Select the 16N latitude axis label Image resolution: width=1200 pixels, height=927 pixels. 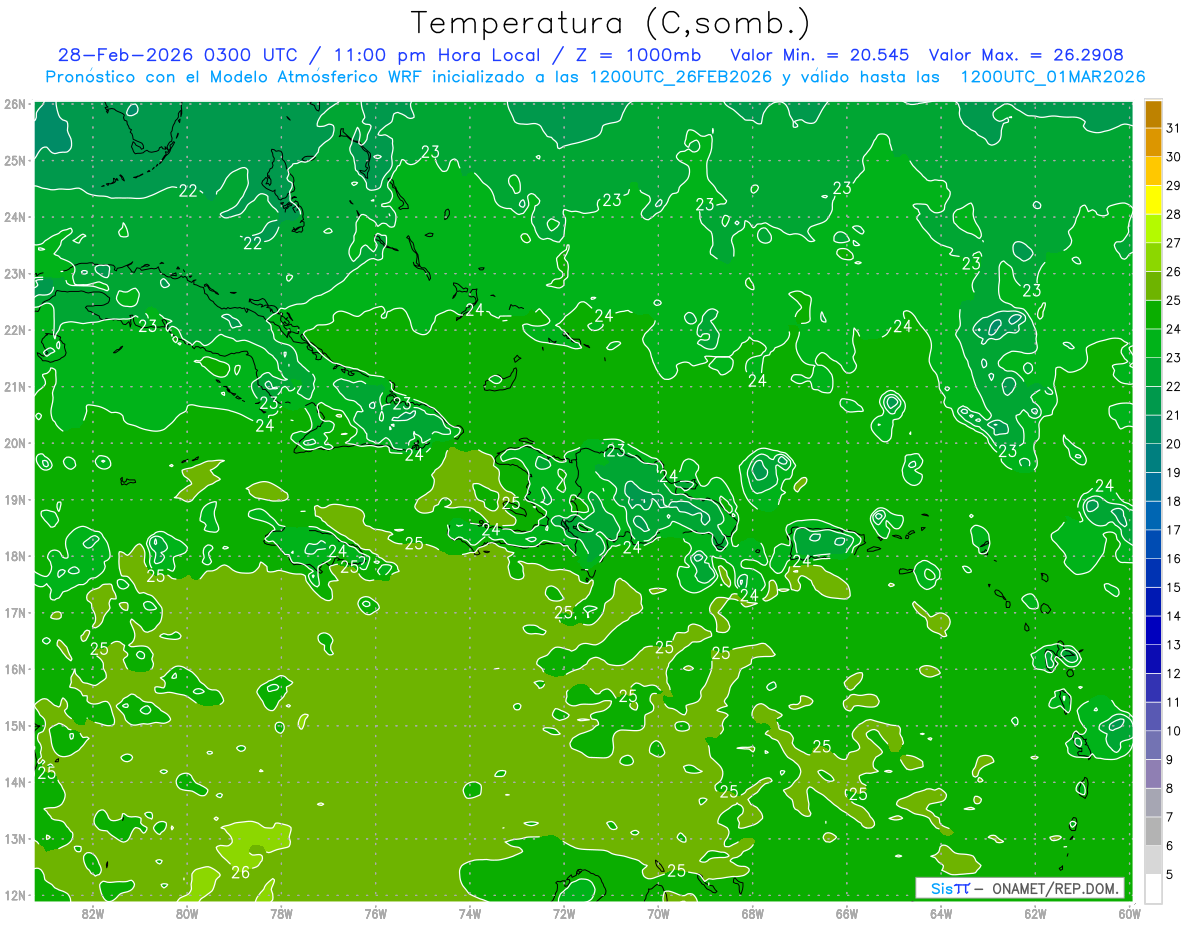pyautogui.click(x=14, y=669)
